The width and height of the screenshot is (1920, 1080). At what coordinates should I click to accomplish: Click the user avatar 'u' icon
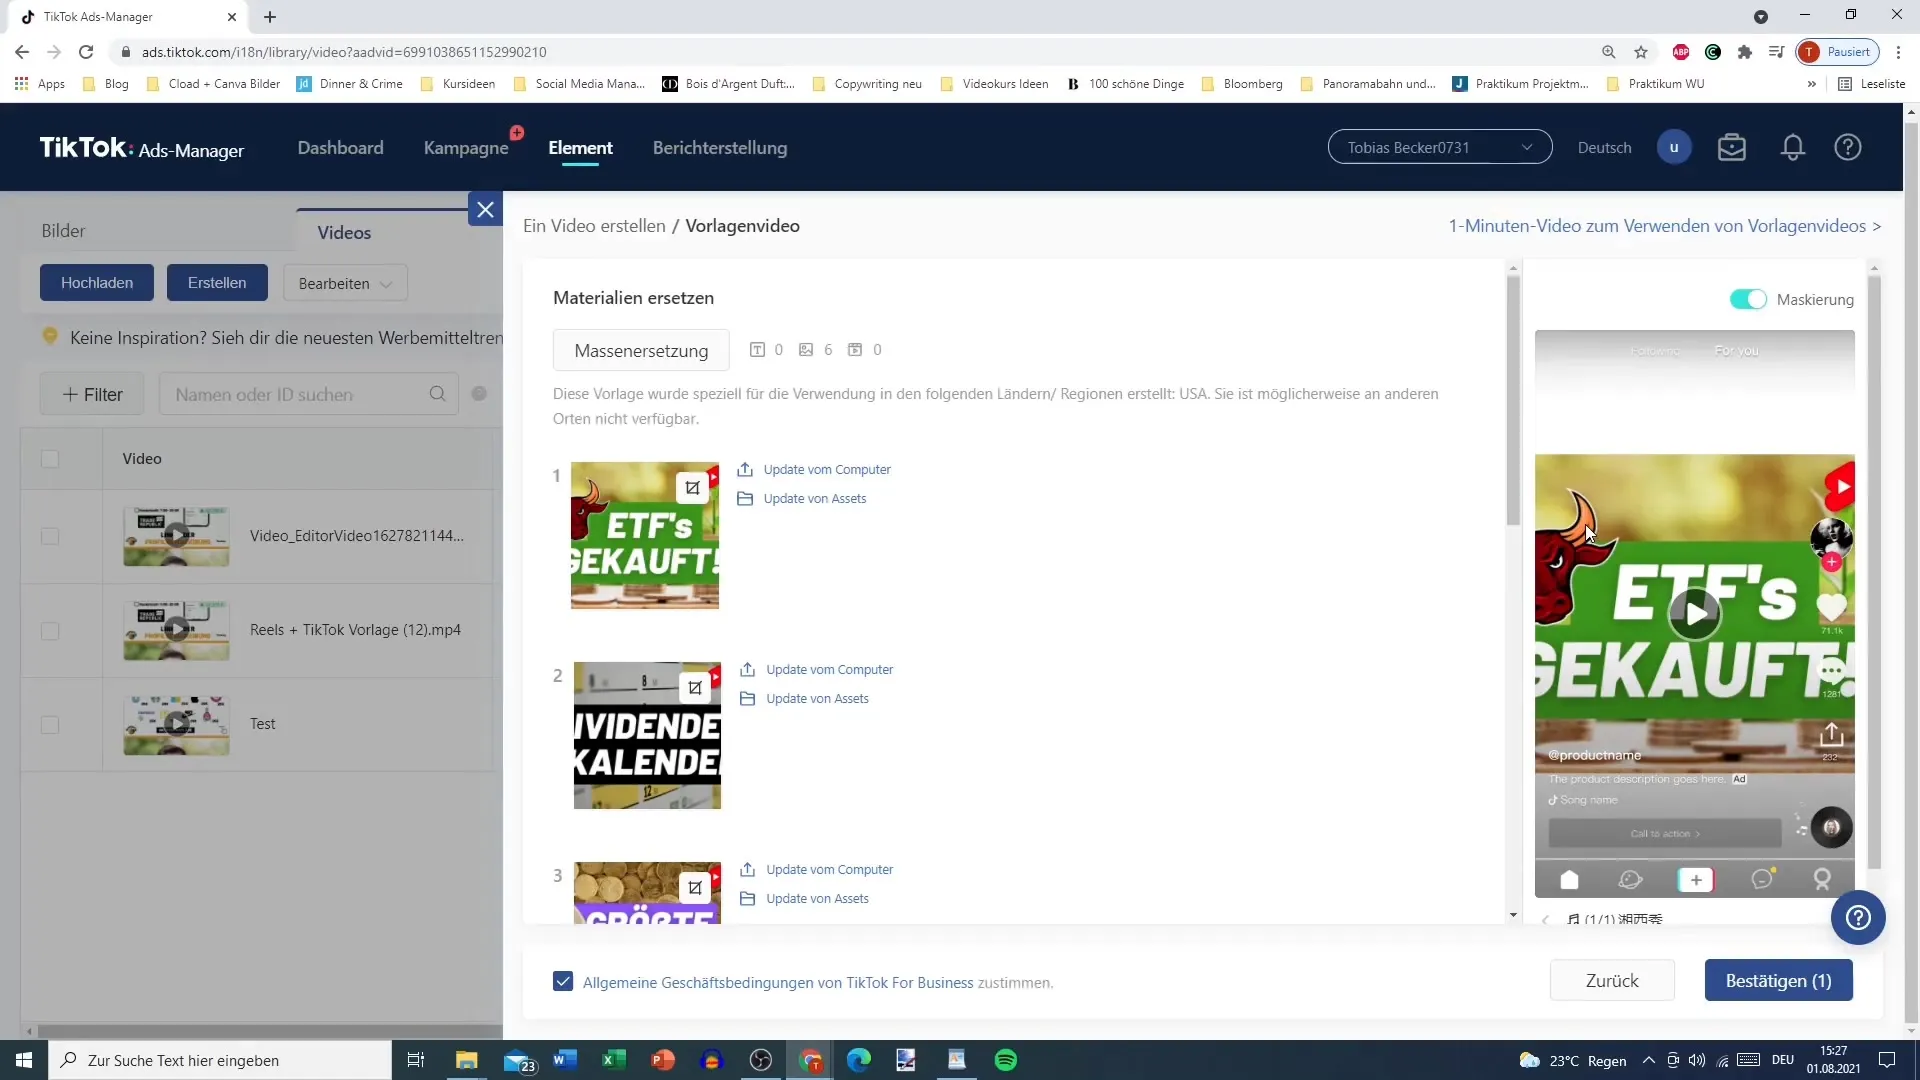tap(1674, 148)
